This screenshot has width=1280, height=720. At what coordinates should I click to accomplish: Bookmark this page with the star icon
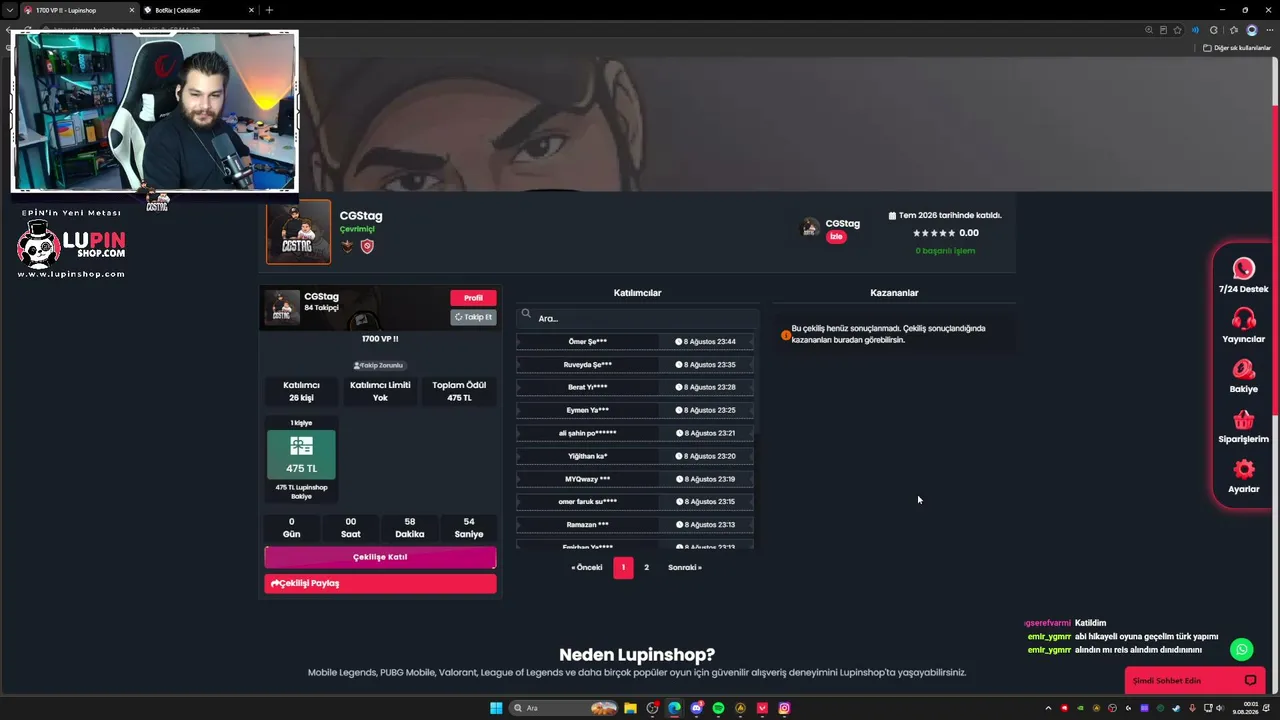point(1177,30)
